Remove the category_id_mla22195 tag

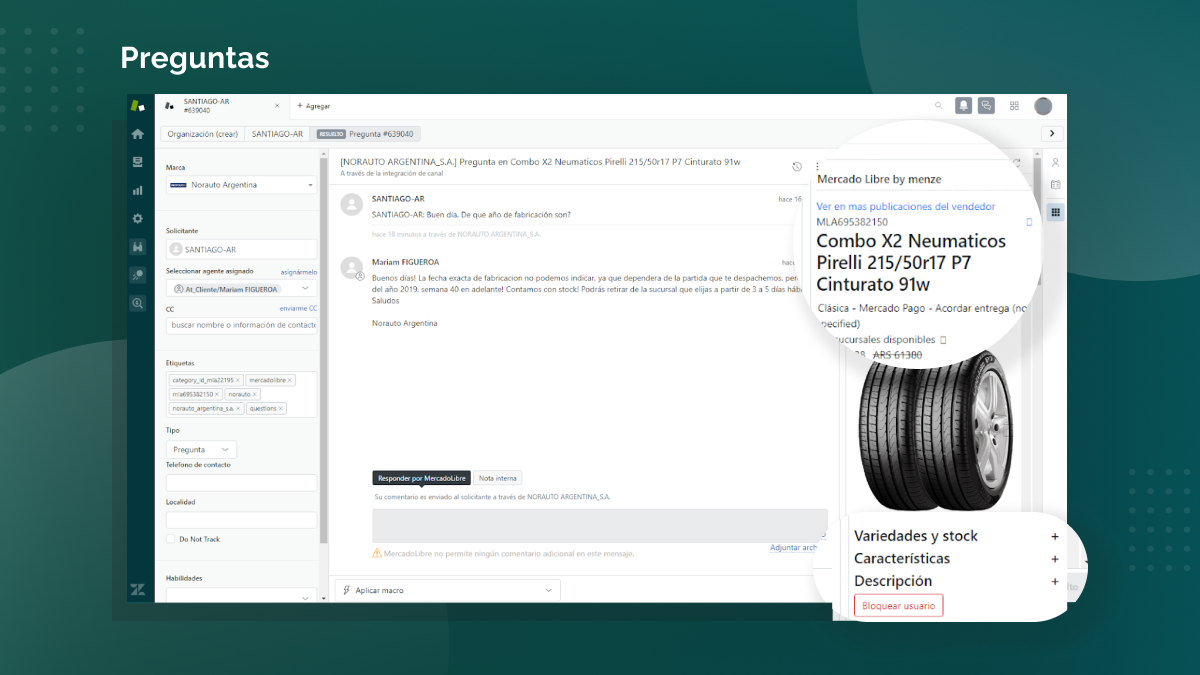pyautogui.click(x=238, y=380)
